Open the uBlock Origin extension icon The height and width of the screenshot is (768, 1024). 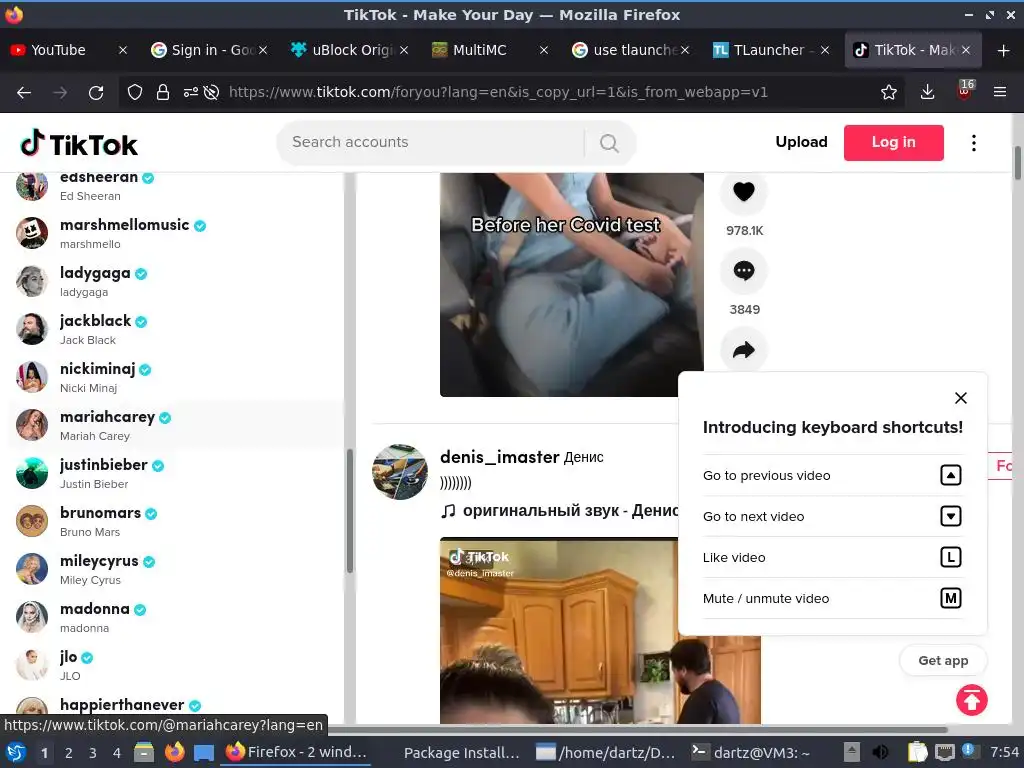coord(965,90)
